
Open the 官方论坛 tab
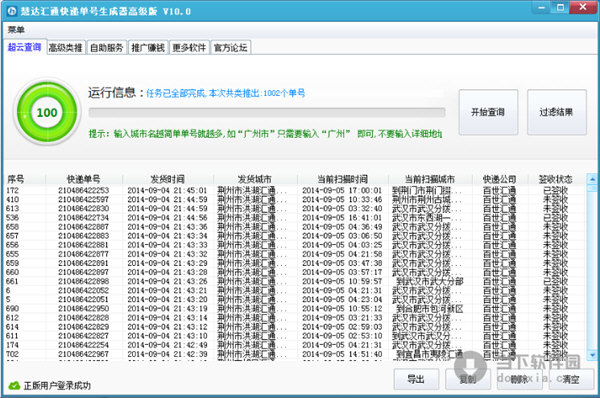pyautogui.click(x=231, y=47)
